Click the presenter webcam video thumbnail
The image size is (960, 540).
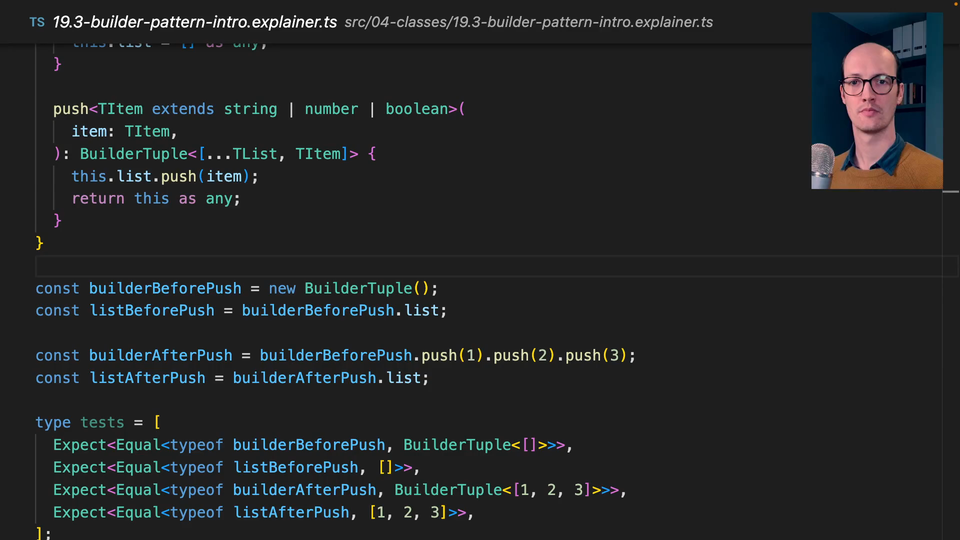point(876,100)
